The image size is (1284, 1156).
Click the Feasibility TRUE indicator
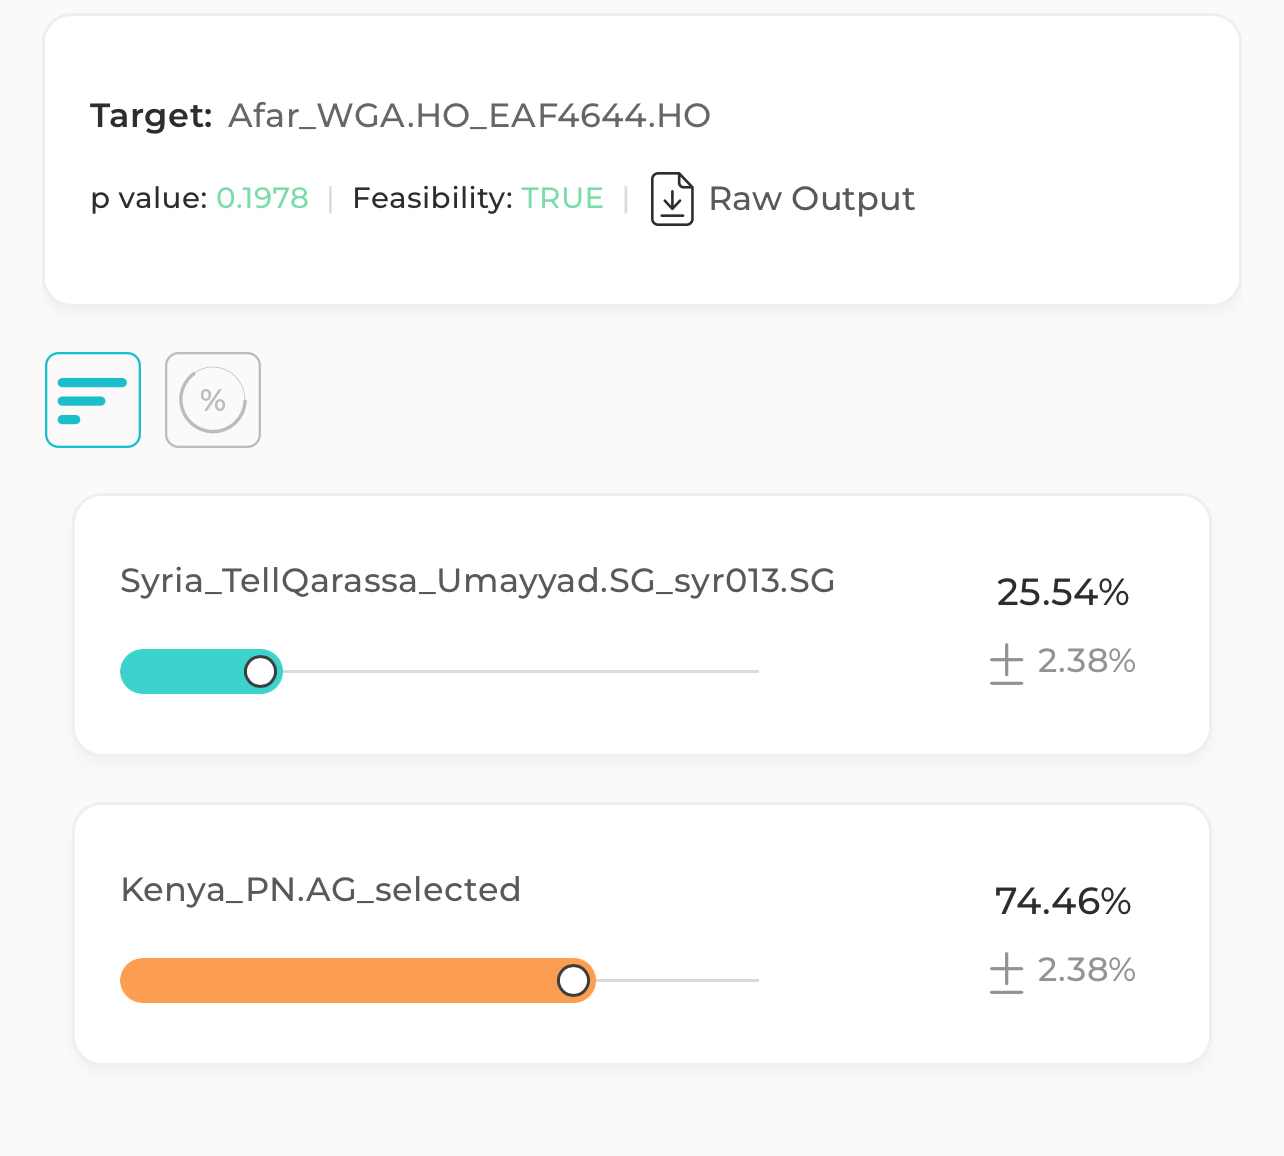point(562,198)
